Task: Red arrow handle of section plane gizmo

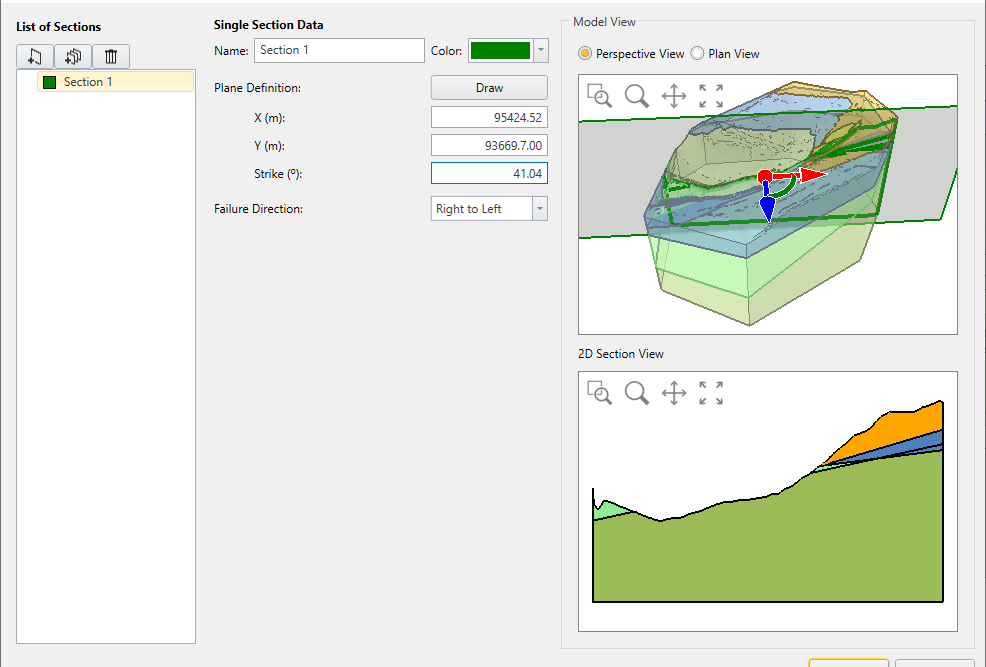Action: point(811,175)
